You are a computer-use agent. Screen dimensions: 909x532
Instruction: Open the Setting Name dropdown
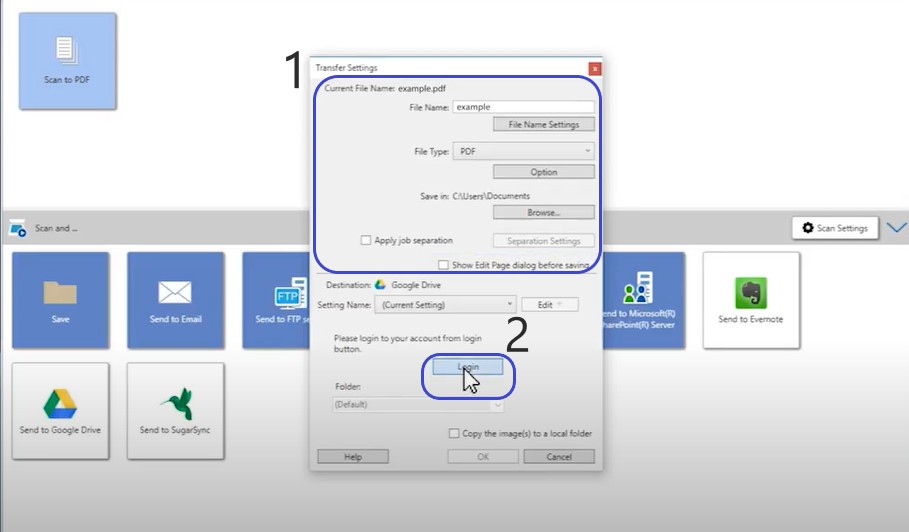pos(445,304)
